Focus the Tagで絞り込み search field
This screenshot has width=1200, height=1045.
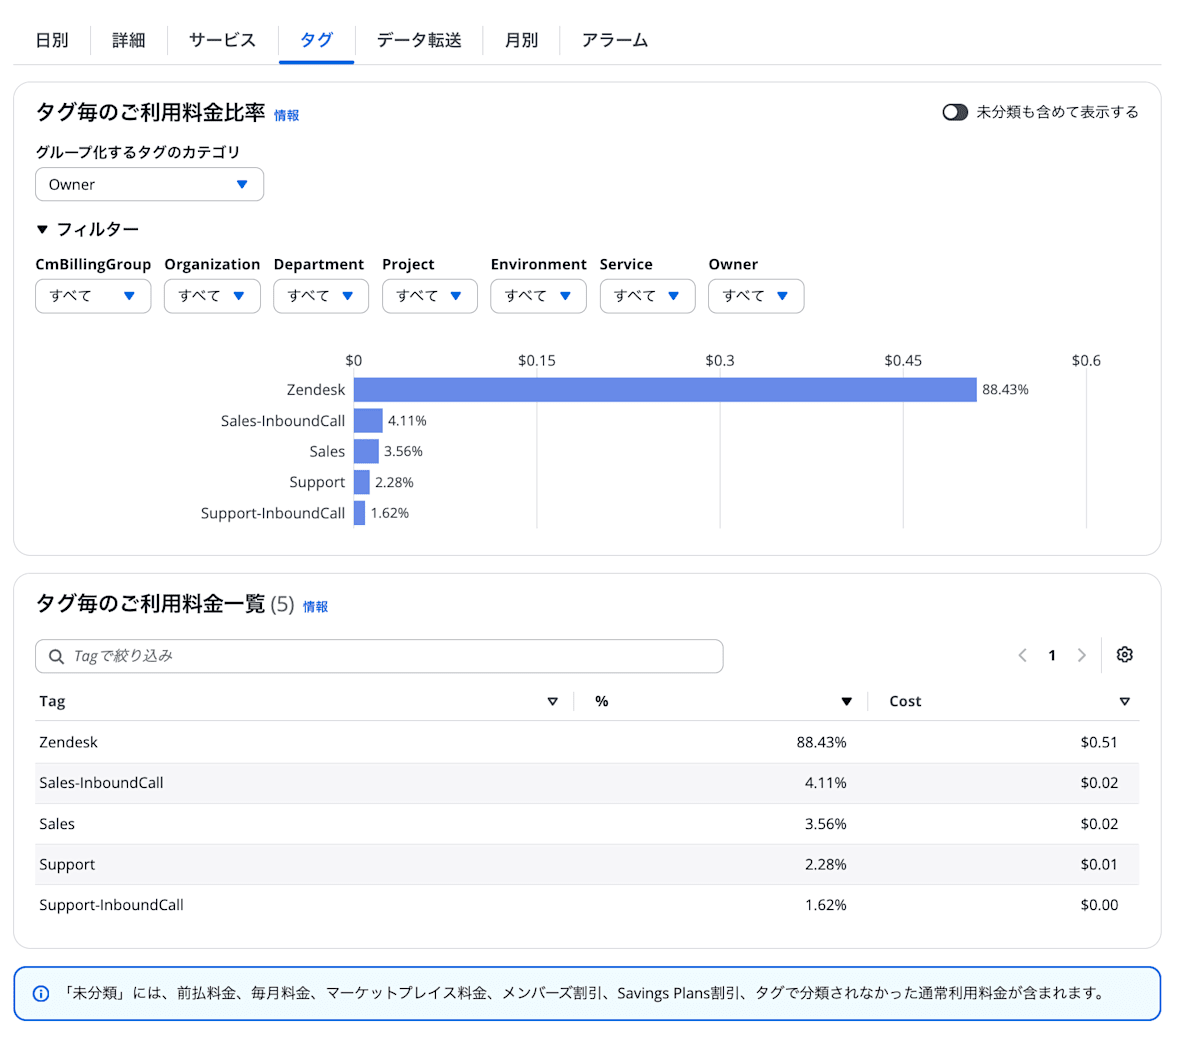pyautogui.click(x=379, y=656)
